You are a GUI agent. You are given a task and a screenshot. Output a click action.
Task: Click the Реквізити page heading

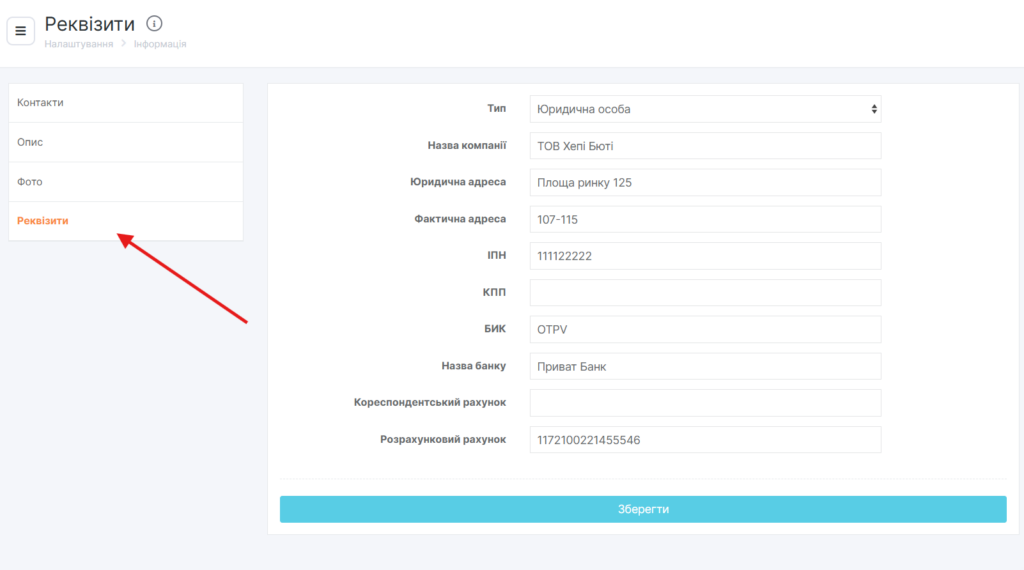click(x=90, y=24)
